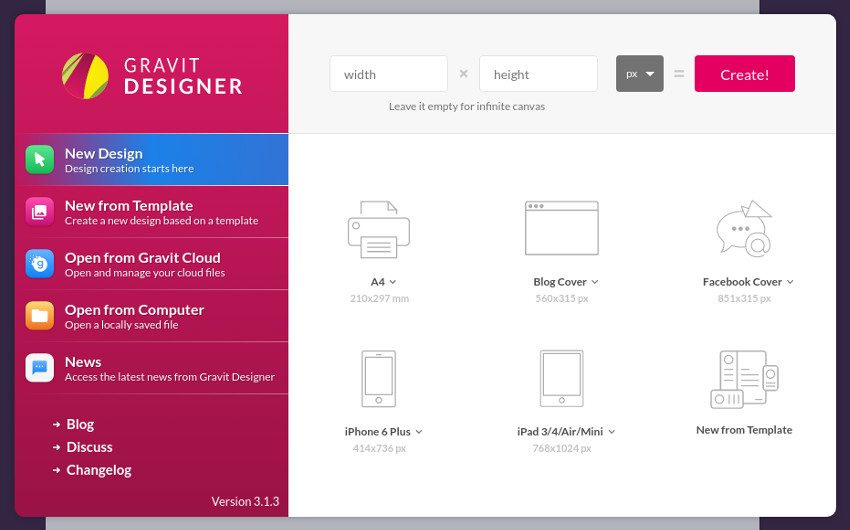Select the A4 printer preset icon
The height and width of the screenshot is (530, 850).
(379, 229)
